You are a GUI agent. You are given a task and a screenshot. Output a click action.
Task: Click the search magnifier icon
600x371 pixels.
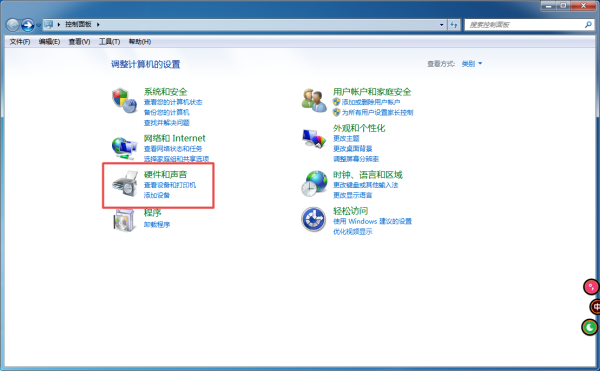(588, 24)
